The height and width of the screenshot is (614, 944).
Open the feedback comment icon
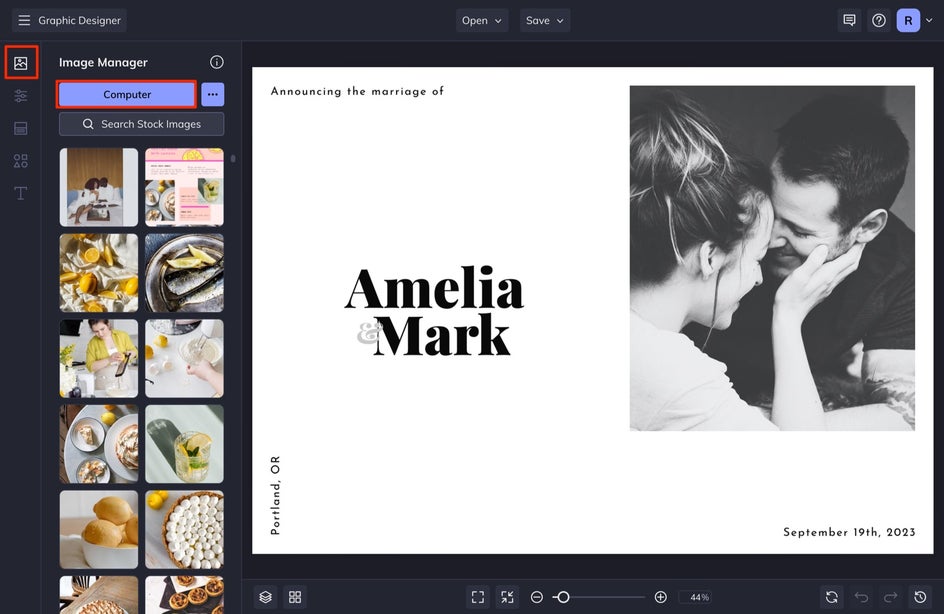(849, 20)
